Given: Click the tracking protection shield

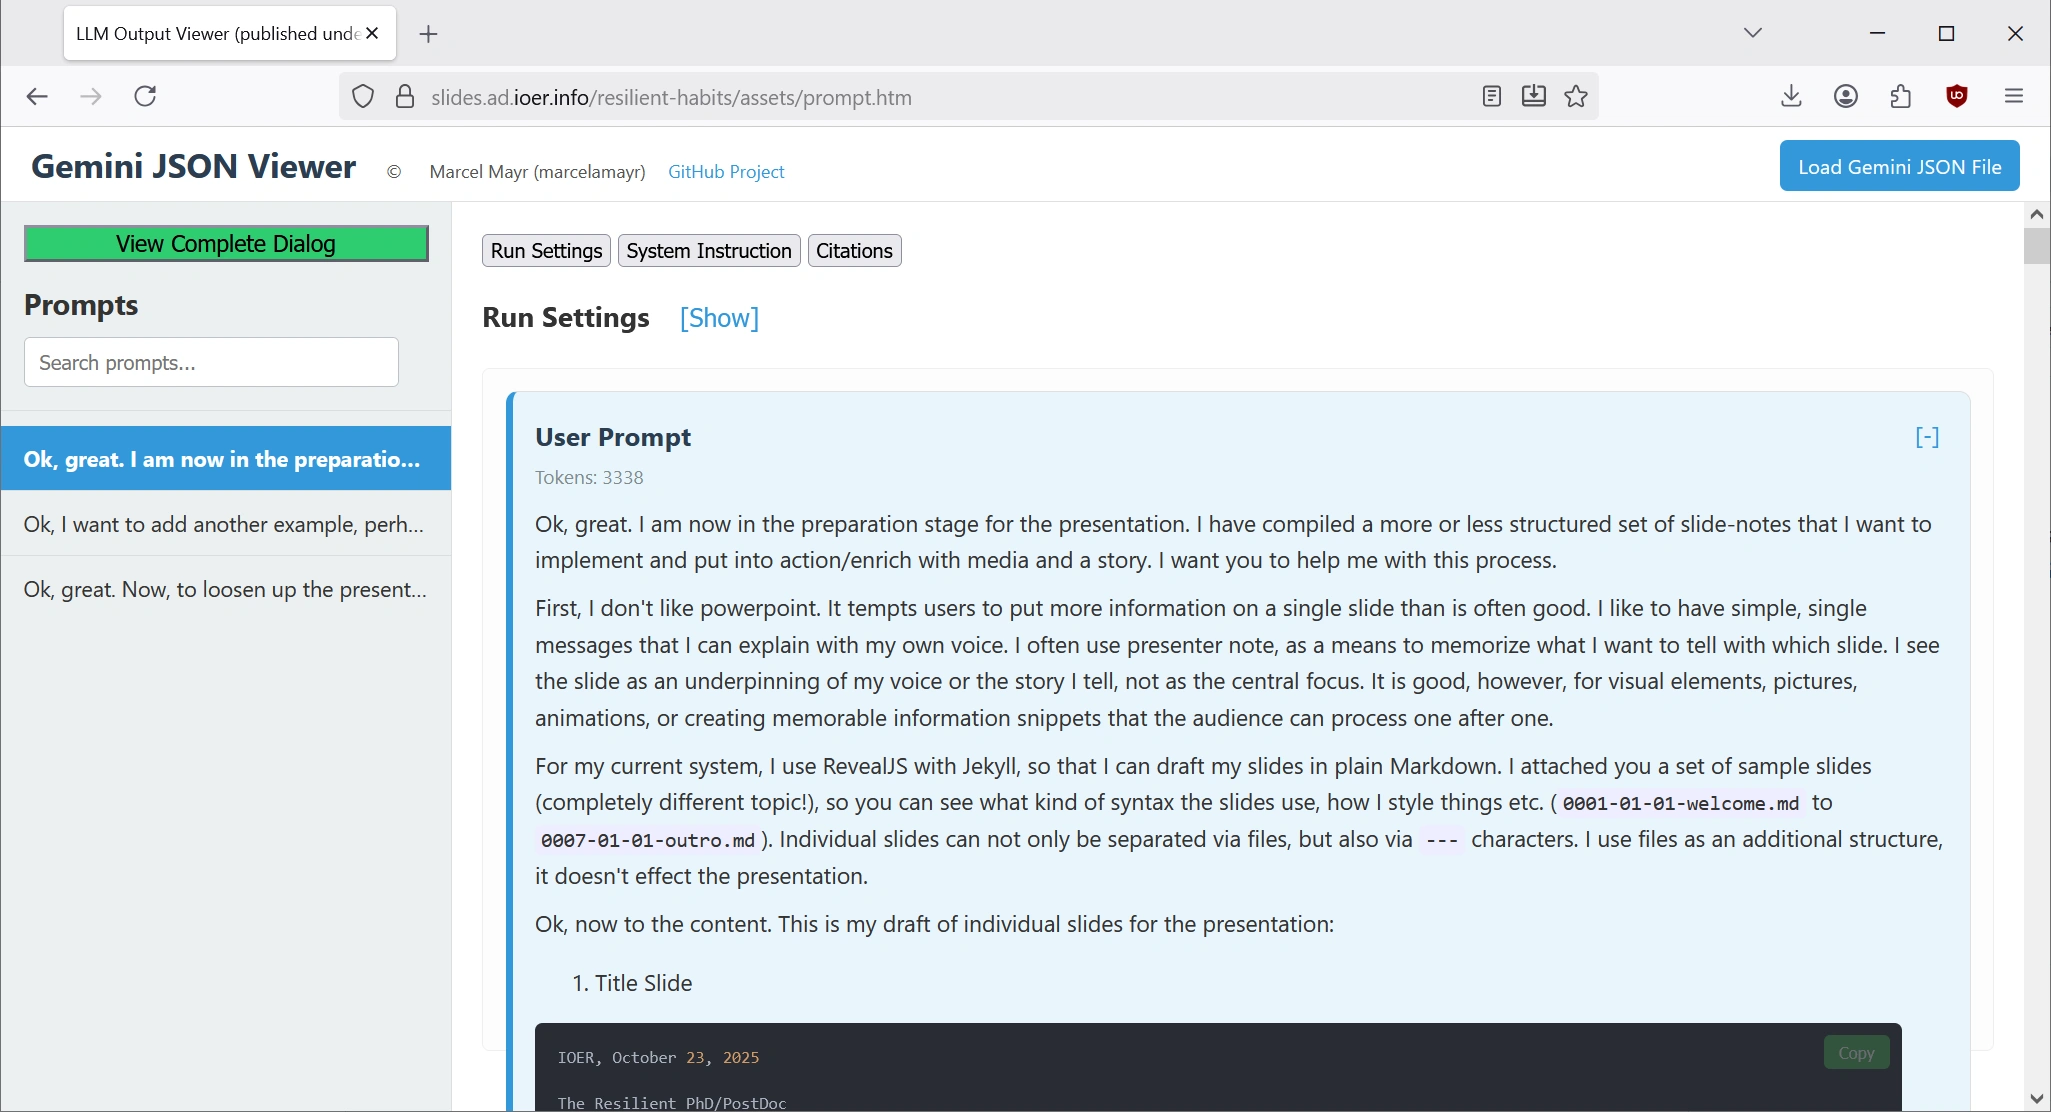Looking at the screenshot, I should (x=362, y=96).
